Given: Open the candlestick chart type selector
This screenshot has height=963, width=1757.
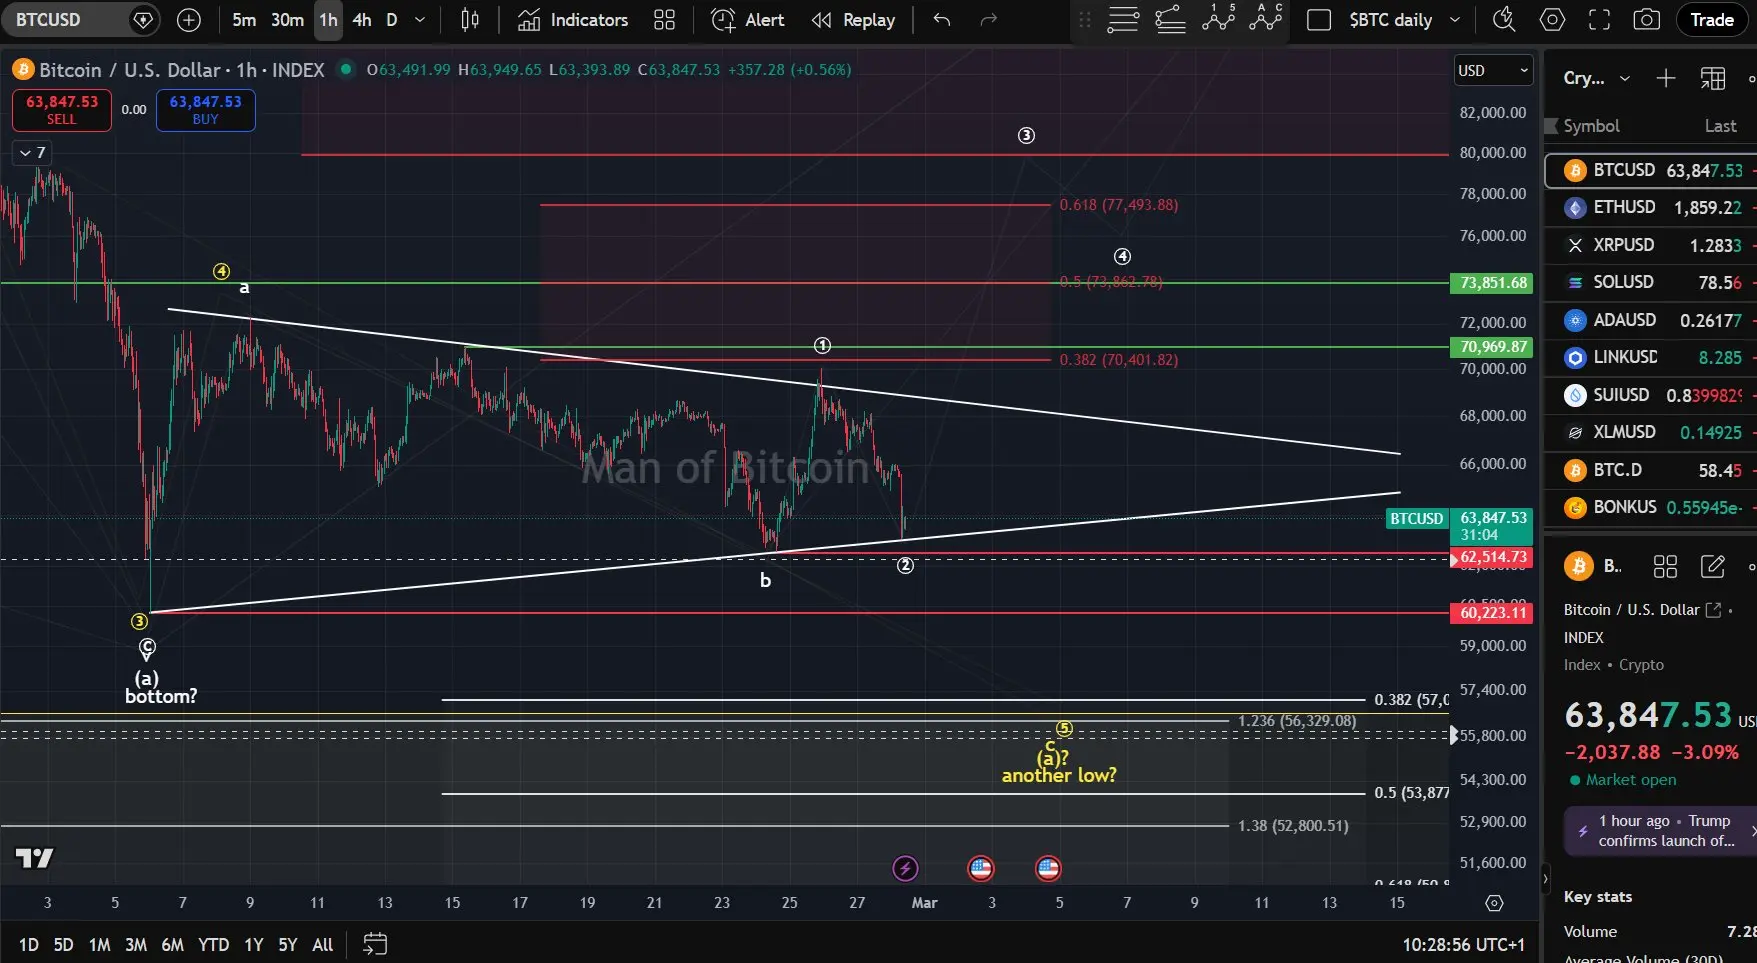Looking at the screenshot, I should [470, 20].
